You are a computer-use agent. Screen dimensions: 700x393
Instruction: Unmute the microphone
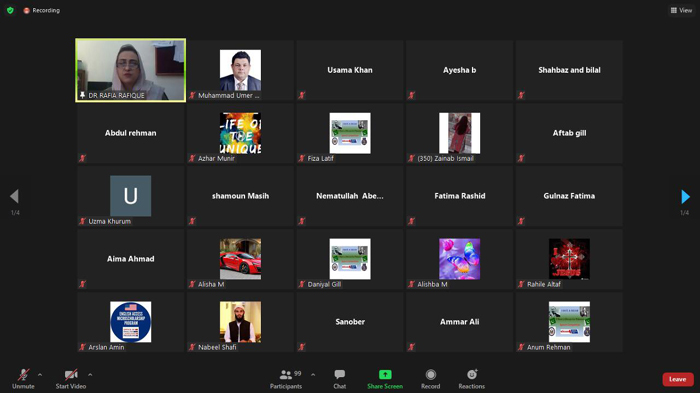[23, 379]
